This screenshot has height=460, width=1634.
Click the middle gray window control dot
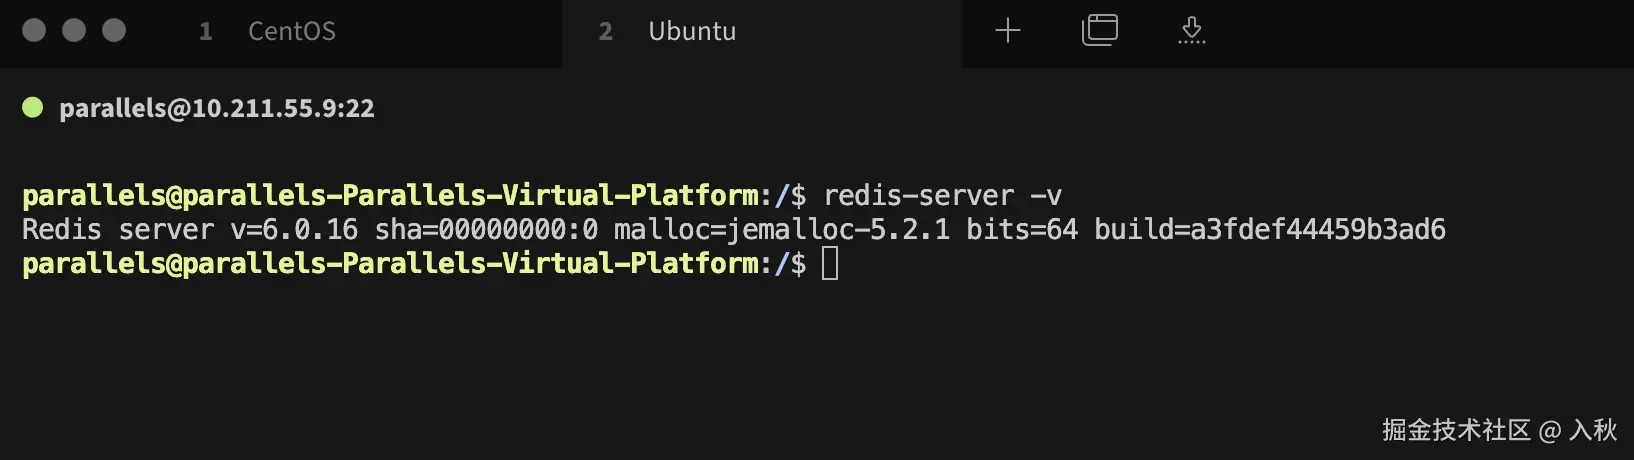[x=74, y=30]
